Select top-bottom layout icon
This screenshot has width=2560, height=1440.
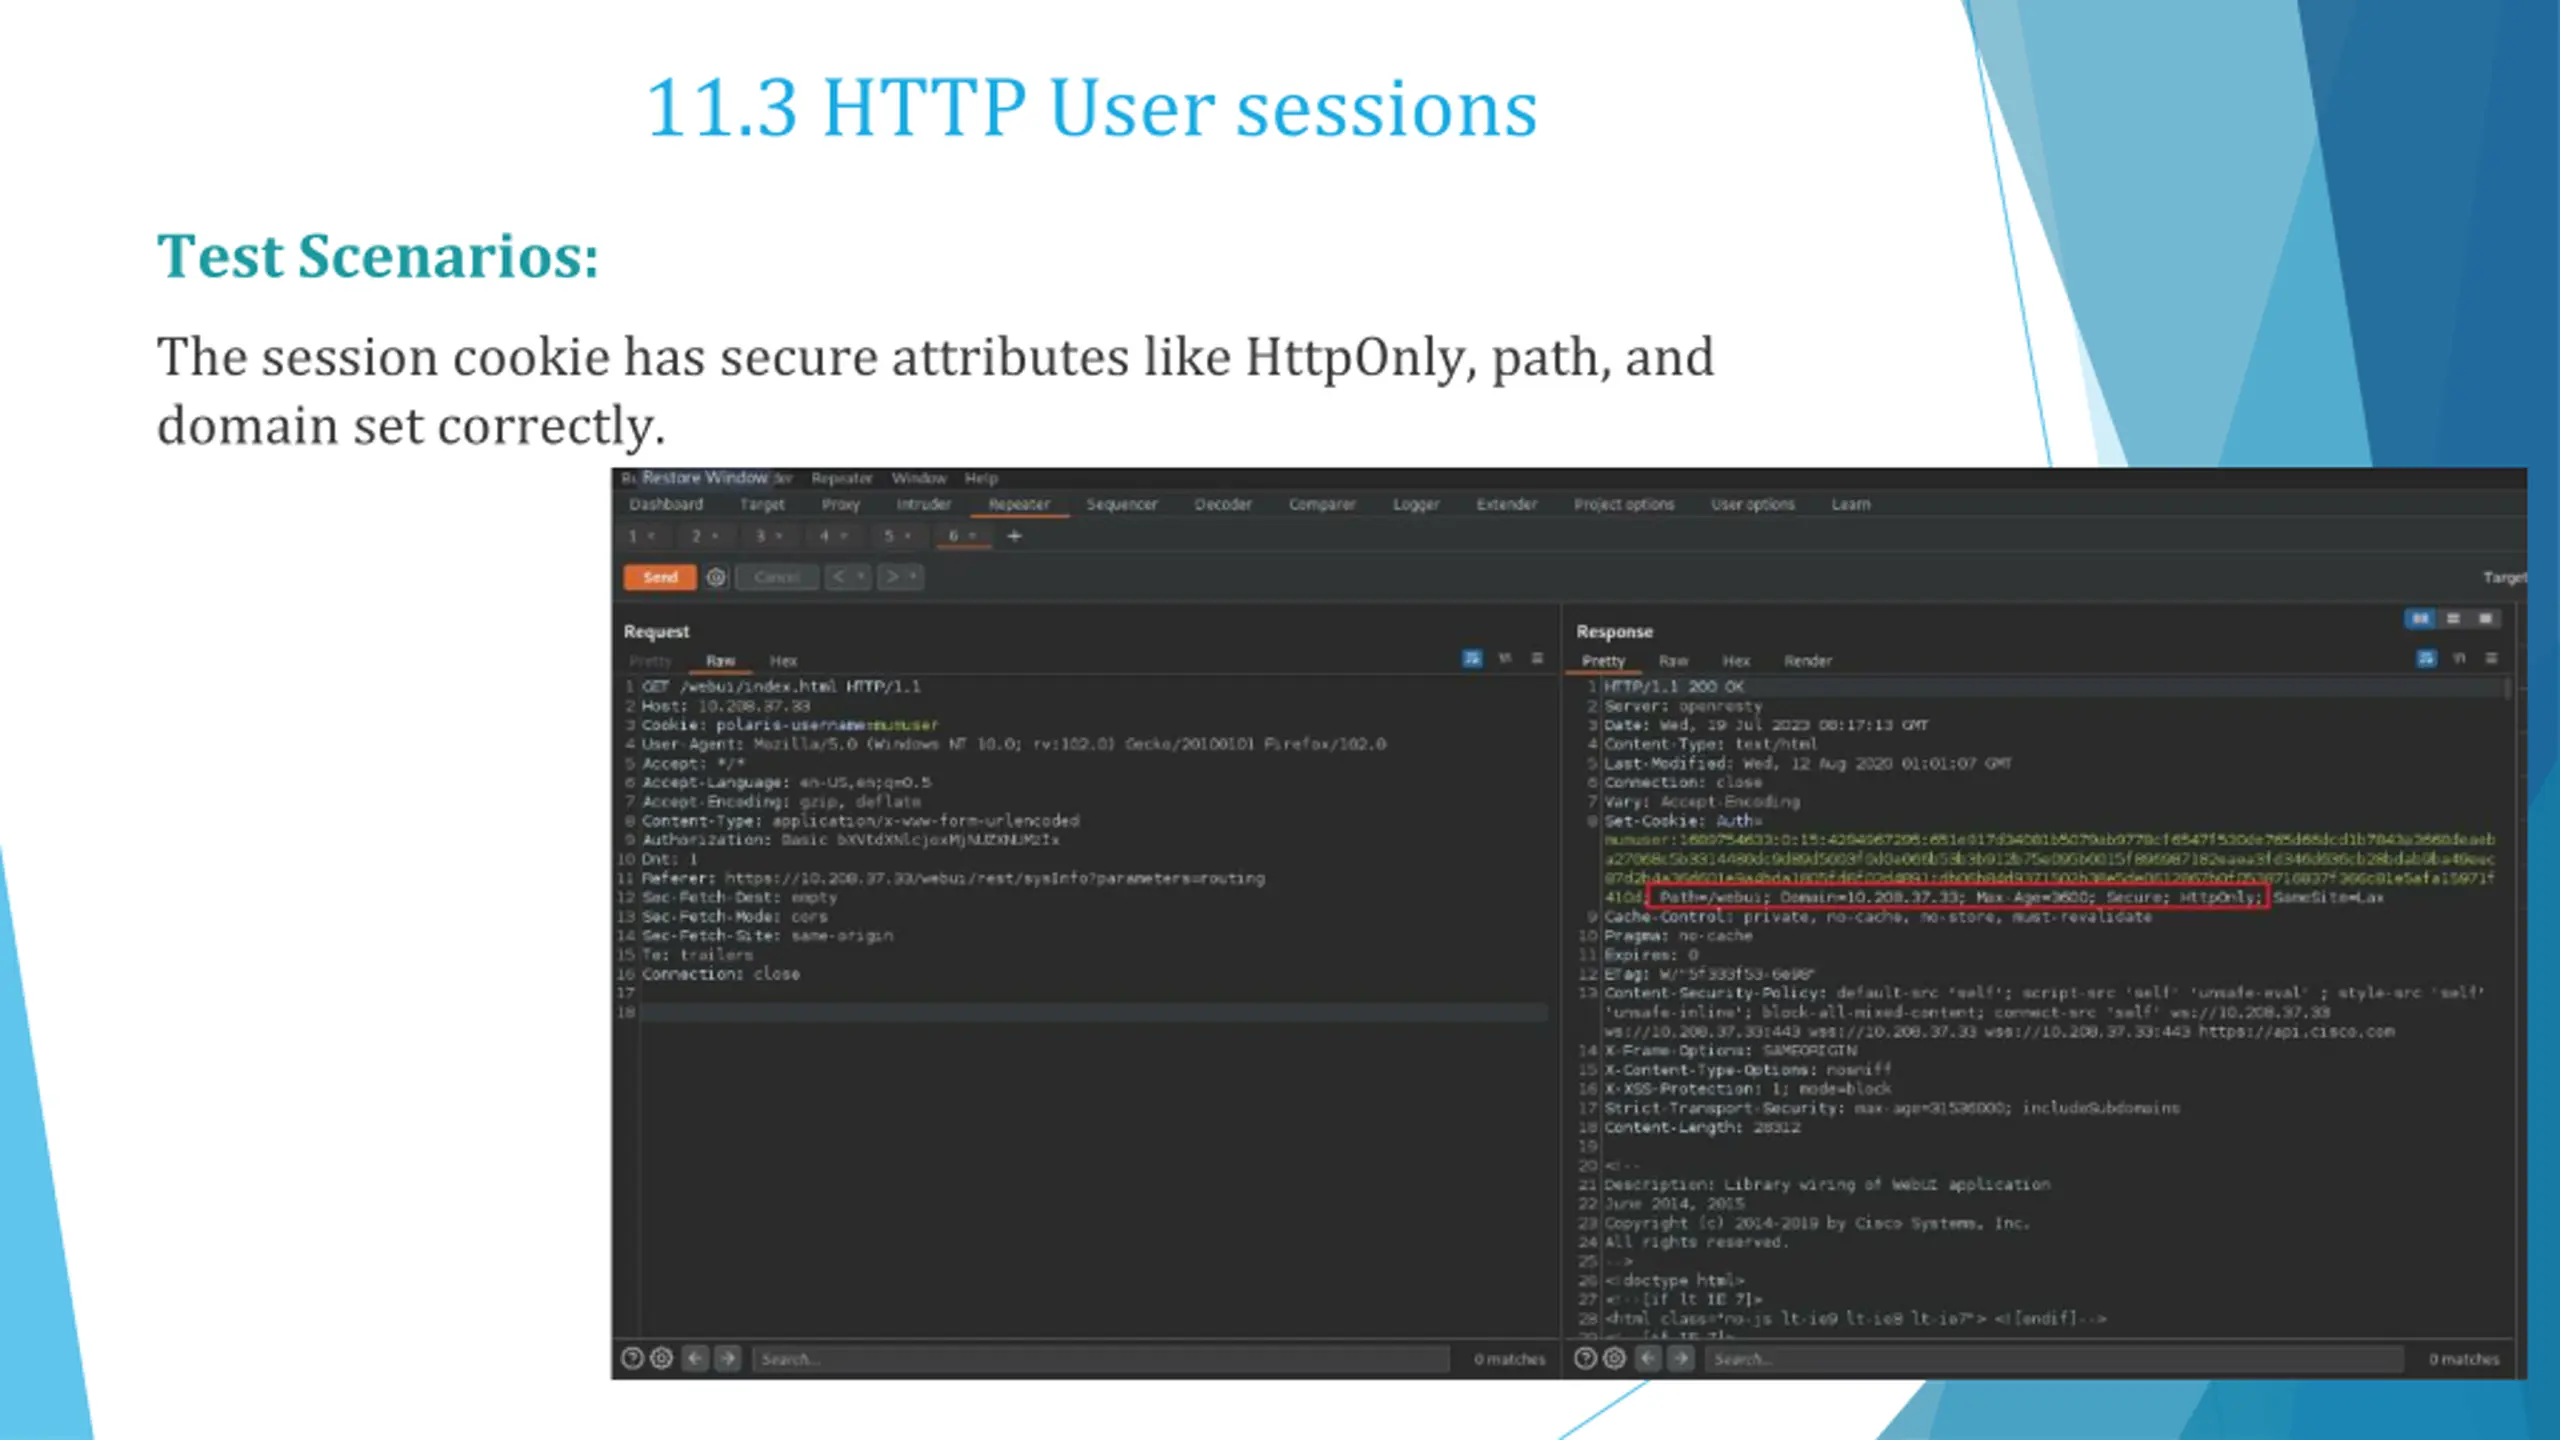point(2453,619)
